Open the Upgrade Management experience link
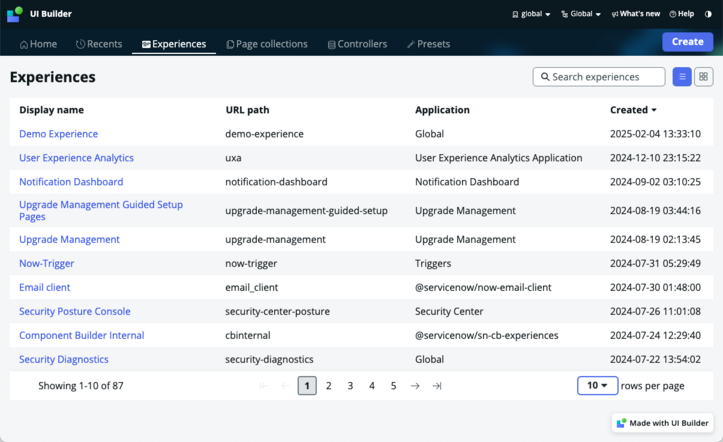The image size is (723, 442). [x=69, y=239]
